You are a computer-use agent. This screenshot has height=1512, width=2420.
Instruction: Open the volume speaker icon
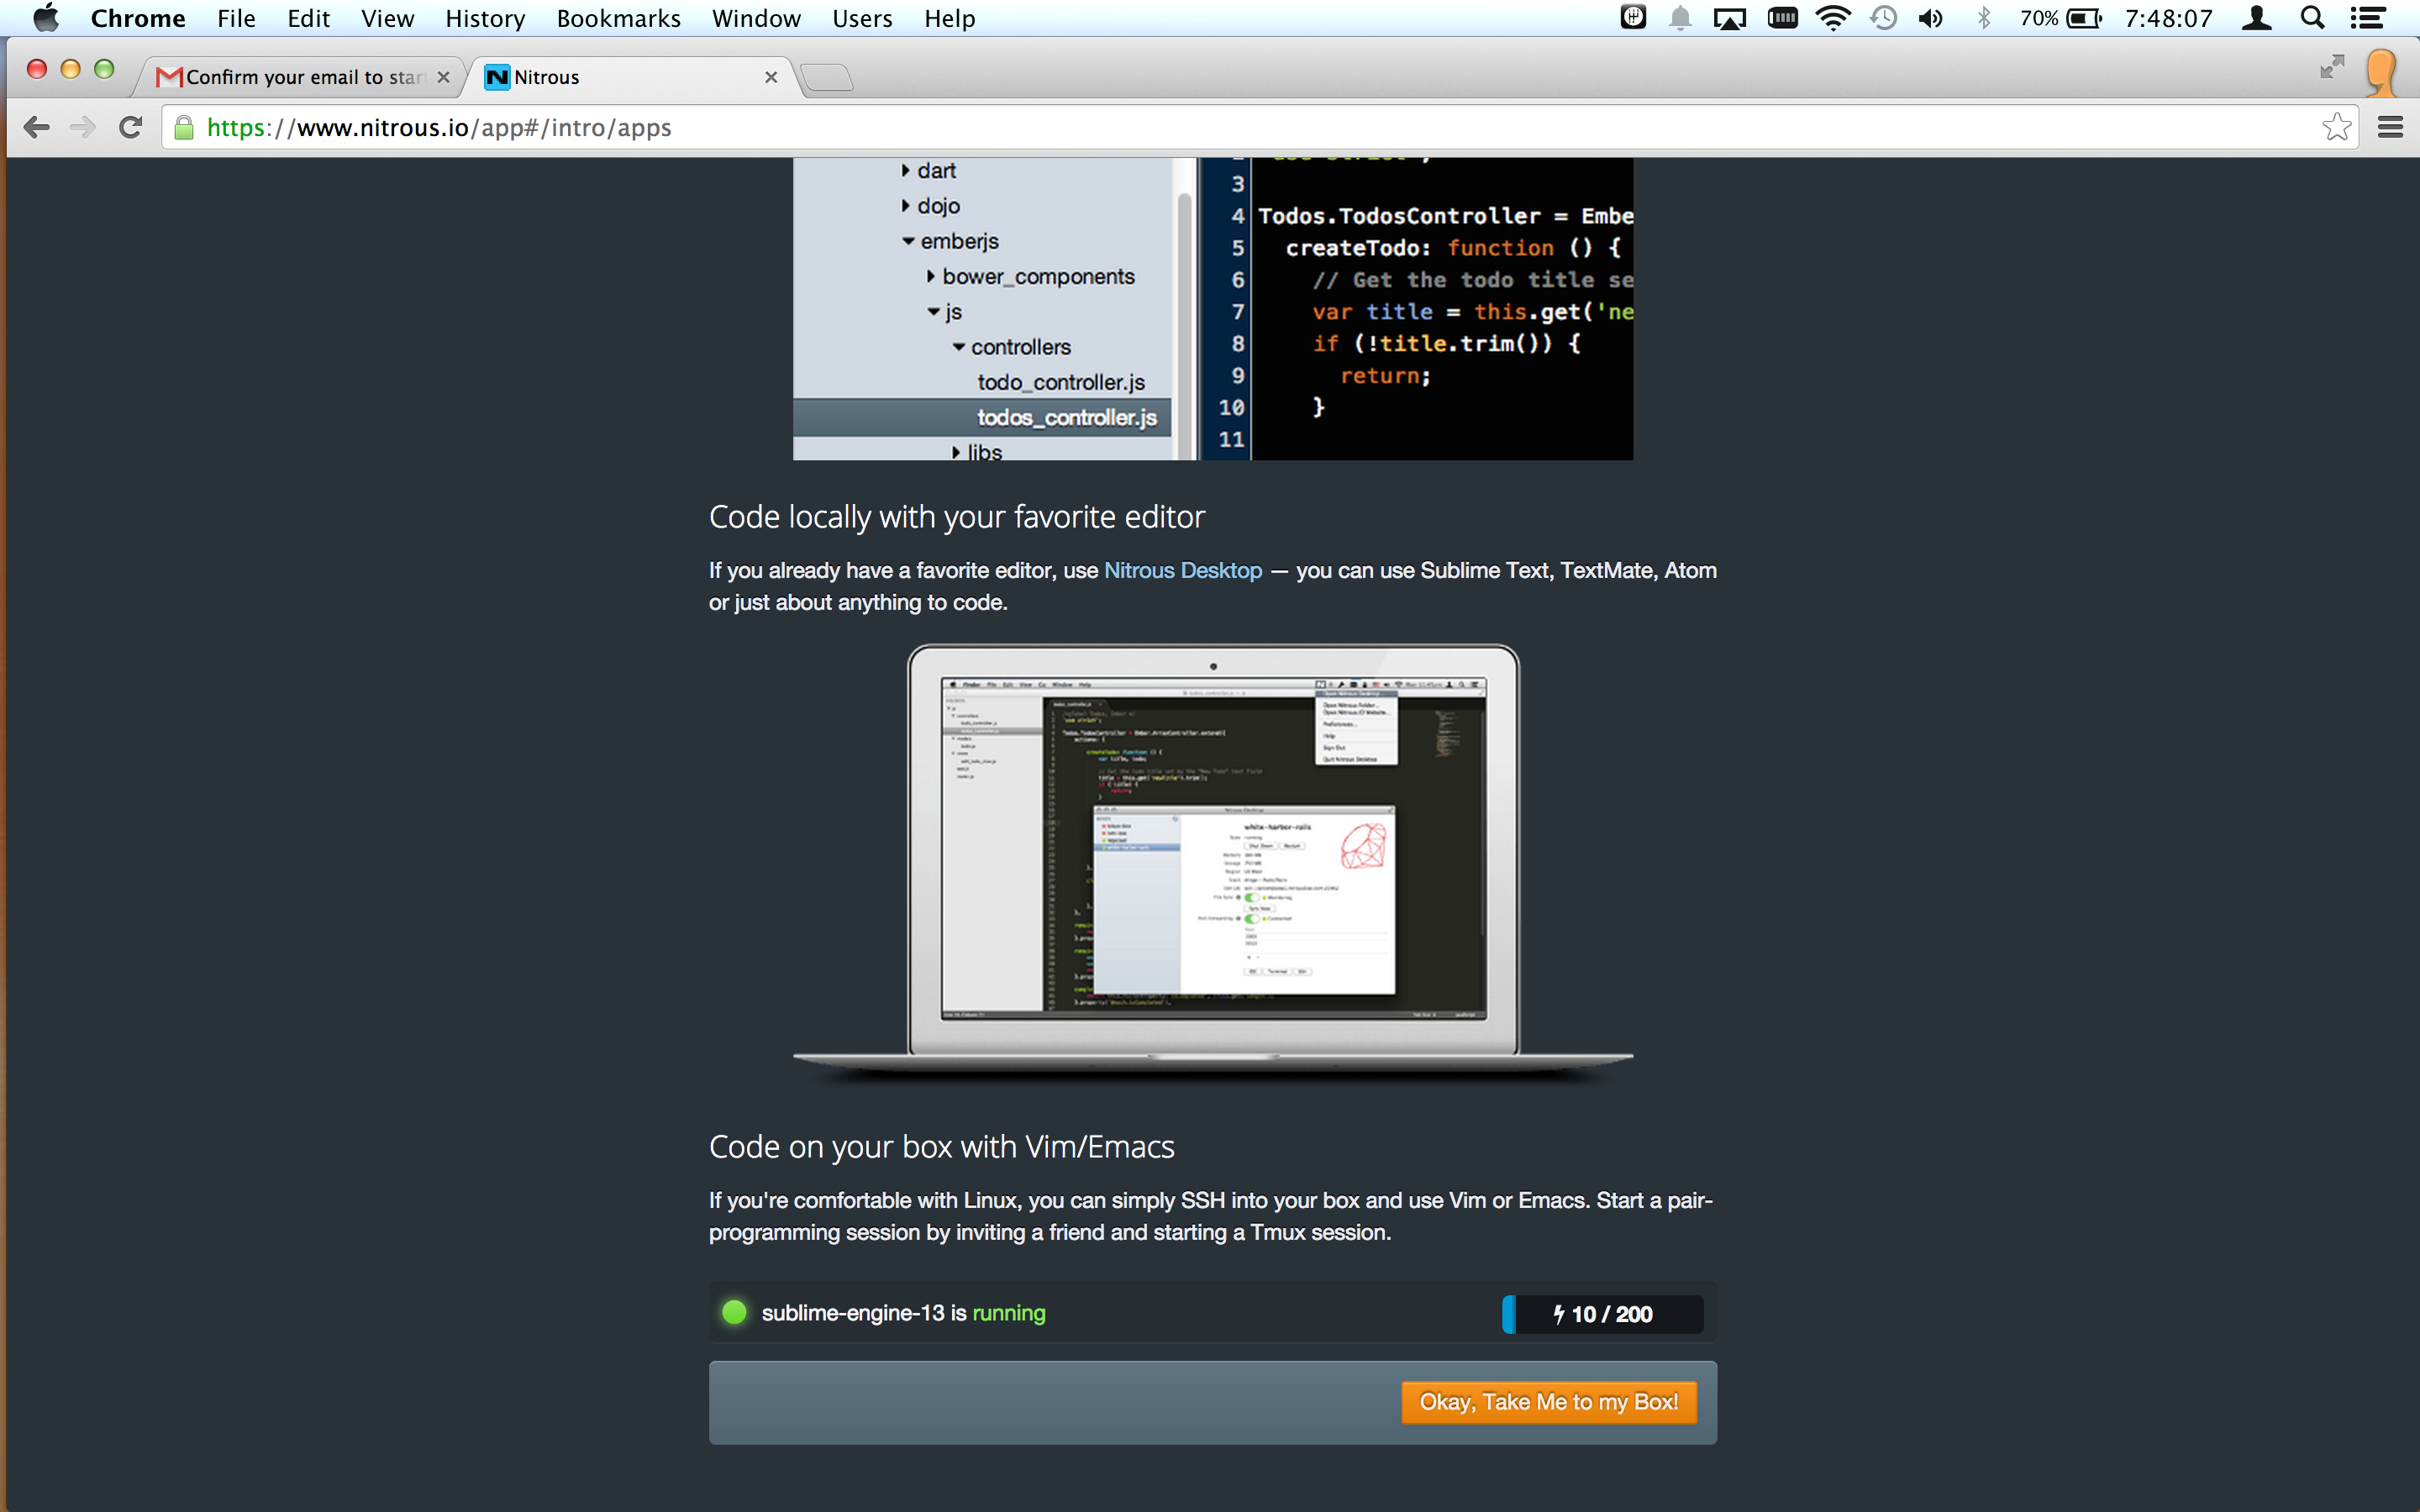pyautogui.click(x=1930, y=18)
